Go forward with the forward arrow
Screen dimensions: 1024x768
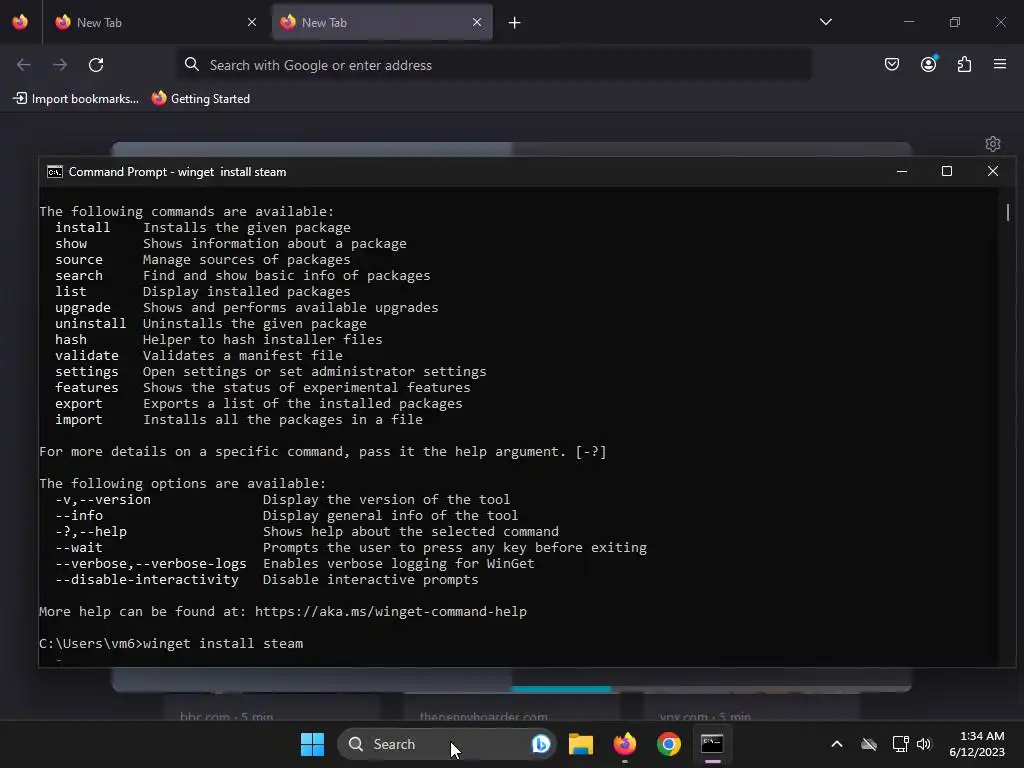point(60,65)
